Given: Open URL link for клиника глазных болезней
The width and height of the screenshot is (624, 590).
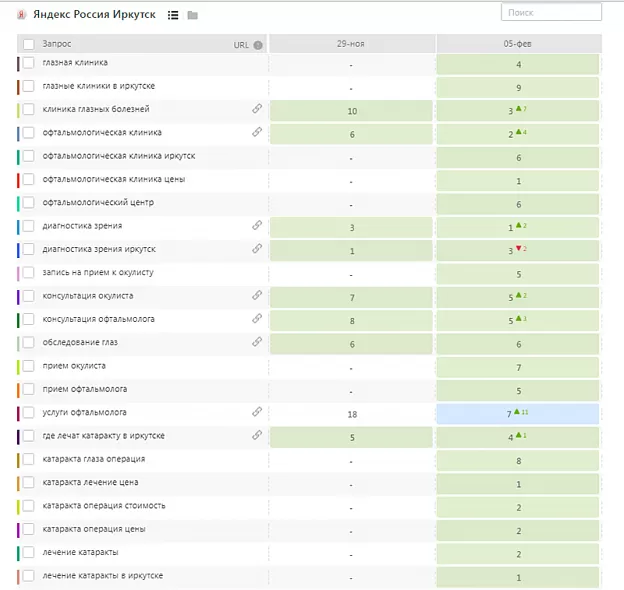Looking at the screenshot, I should tap(257, 109).
